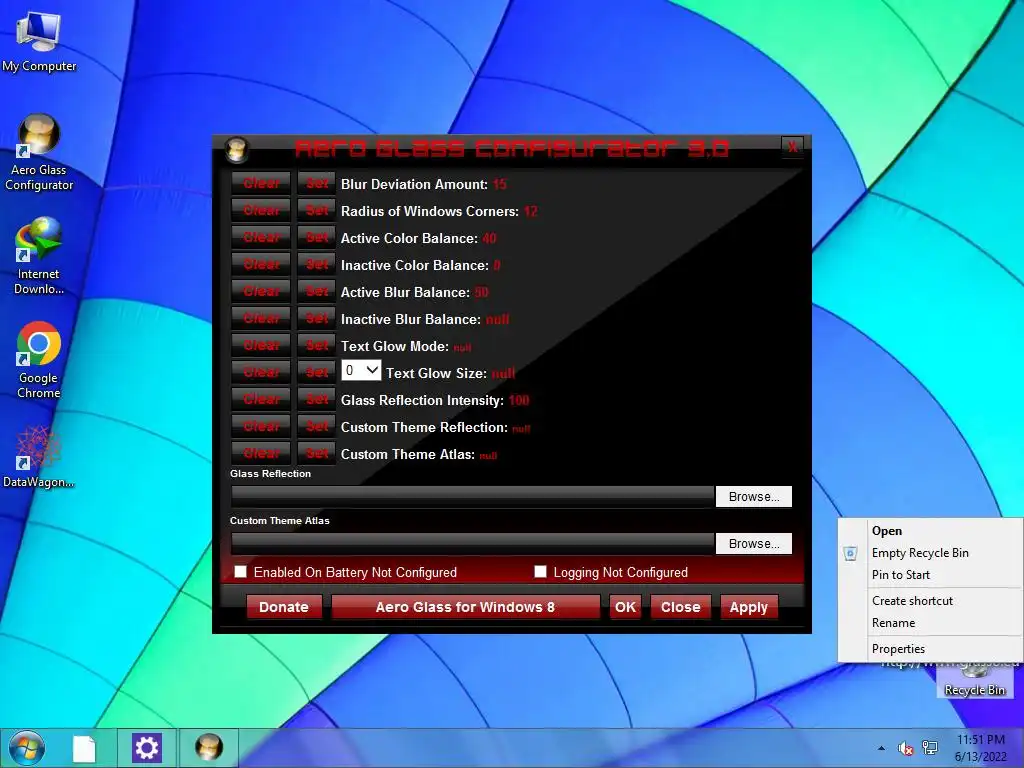Set Custom Theme Reflection
The height and width of the screenshot is (768, 1024).
click(x=317, y=426)
